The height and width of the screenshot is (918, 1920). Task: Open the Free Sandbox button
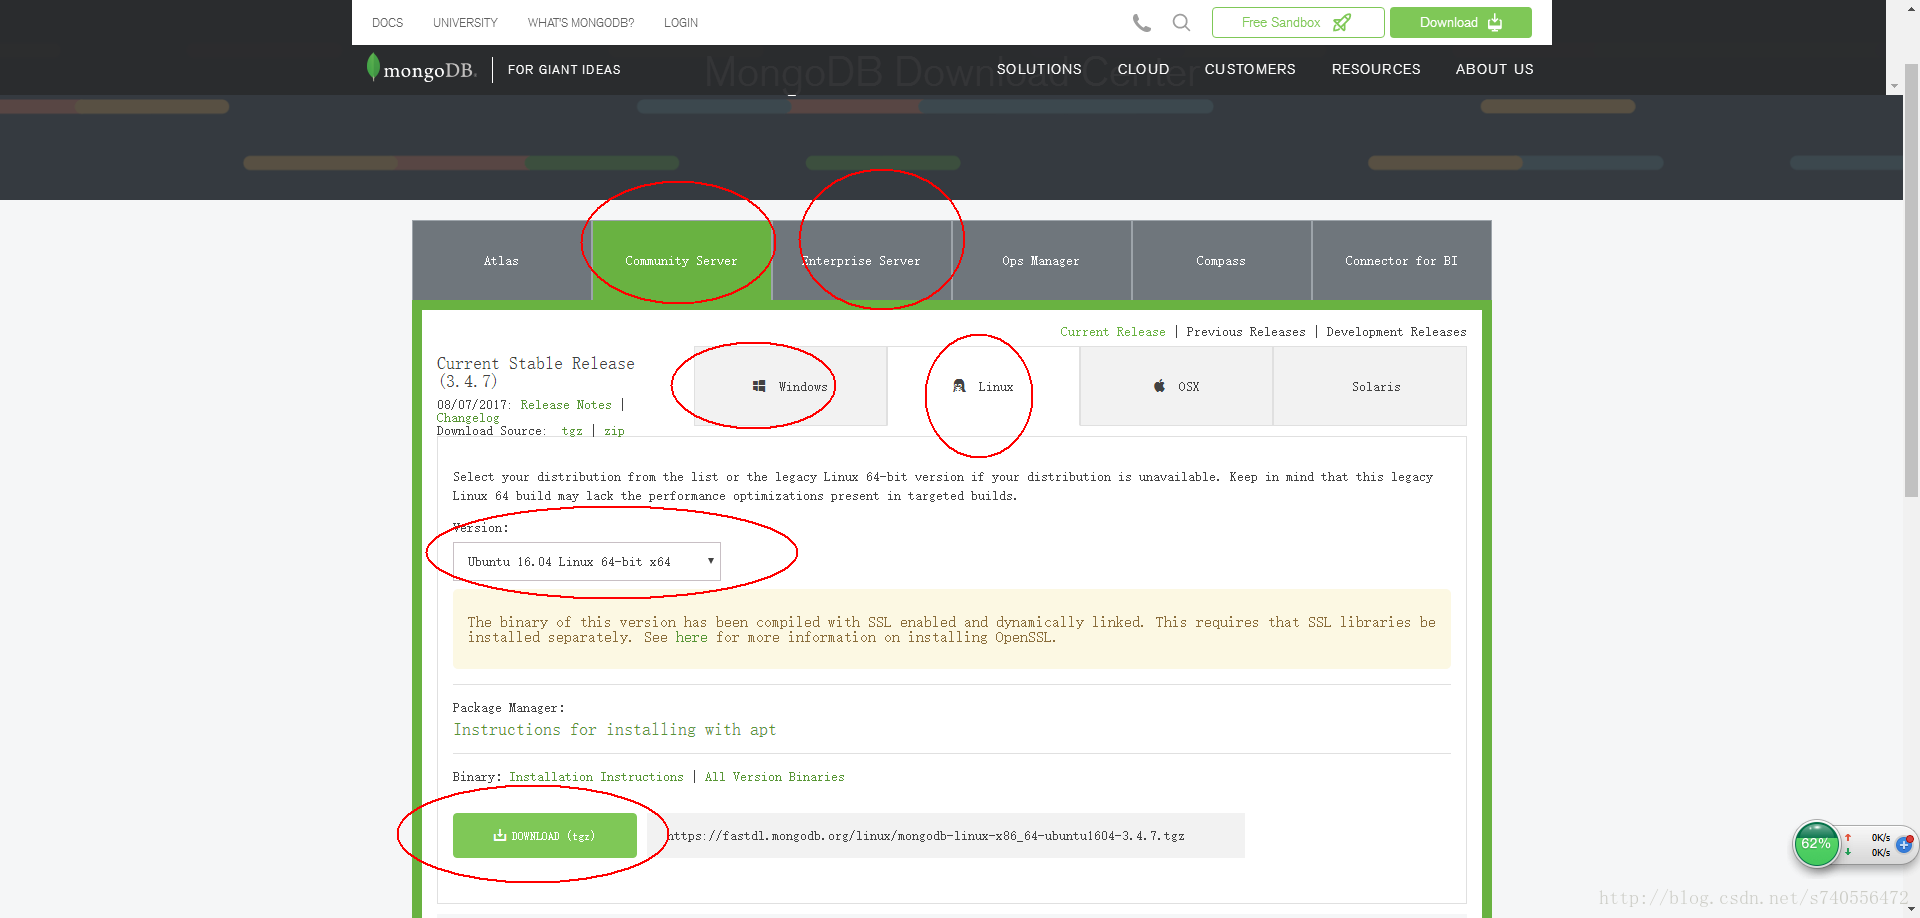pos(1298,22)
